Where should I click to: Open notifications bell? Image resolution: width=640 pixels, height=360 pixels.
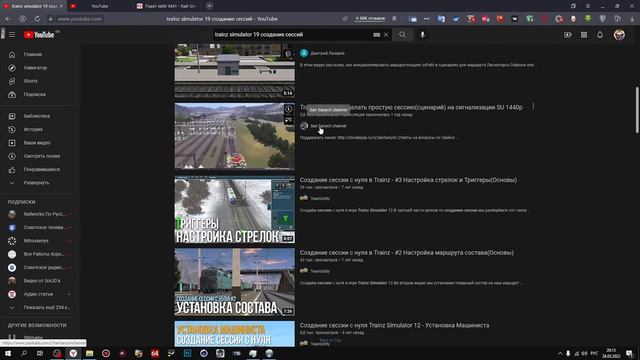pyautogui.click(x=600, y=35)
